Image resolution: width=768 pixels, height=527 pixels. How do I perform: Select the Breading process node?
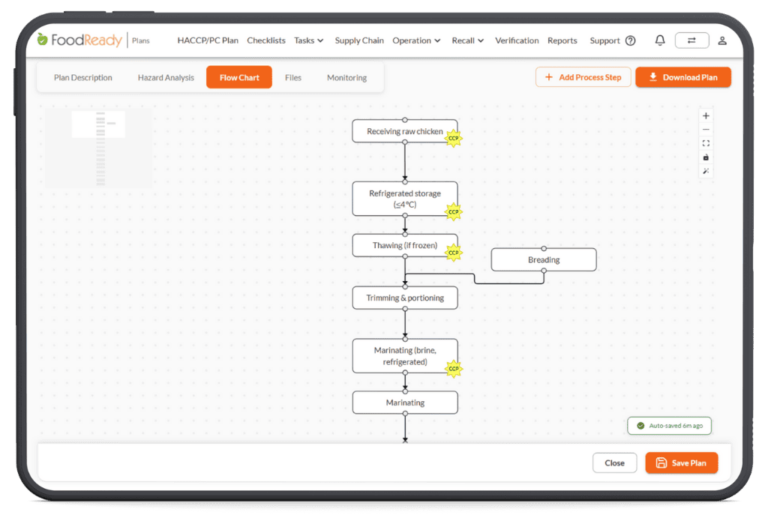point(544,260)
